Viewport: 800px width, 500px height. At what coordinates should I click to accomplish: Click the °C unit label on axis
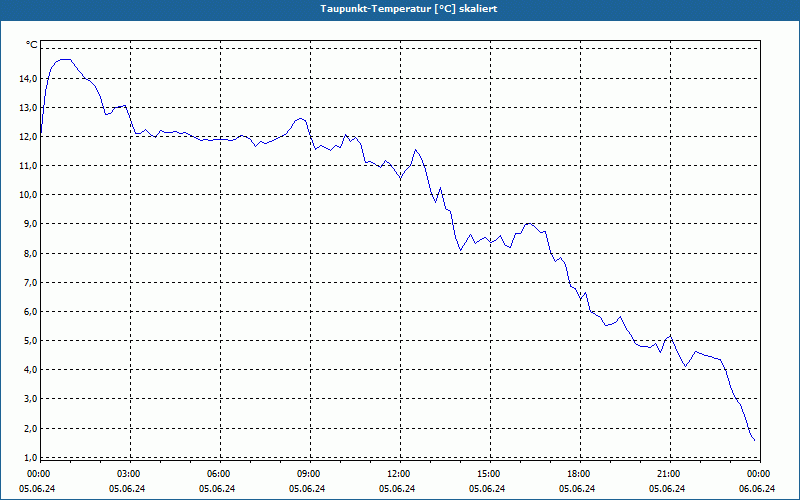[x=32, y=45]
